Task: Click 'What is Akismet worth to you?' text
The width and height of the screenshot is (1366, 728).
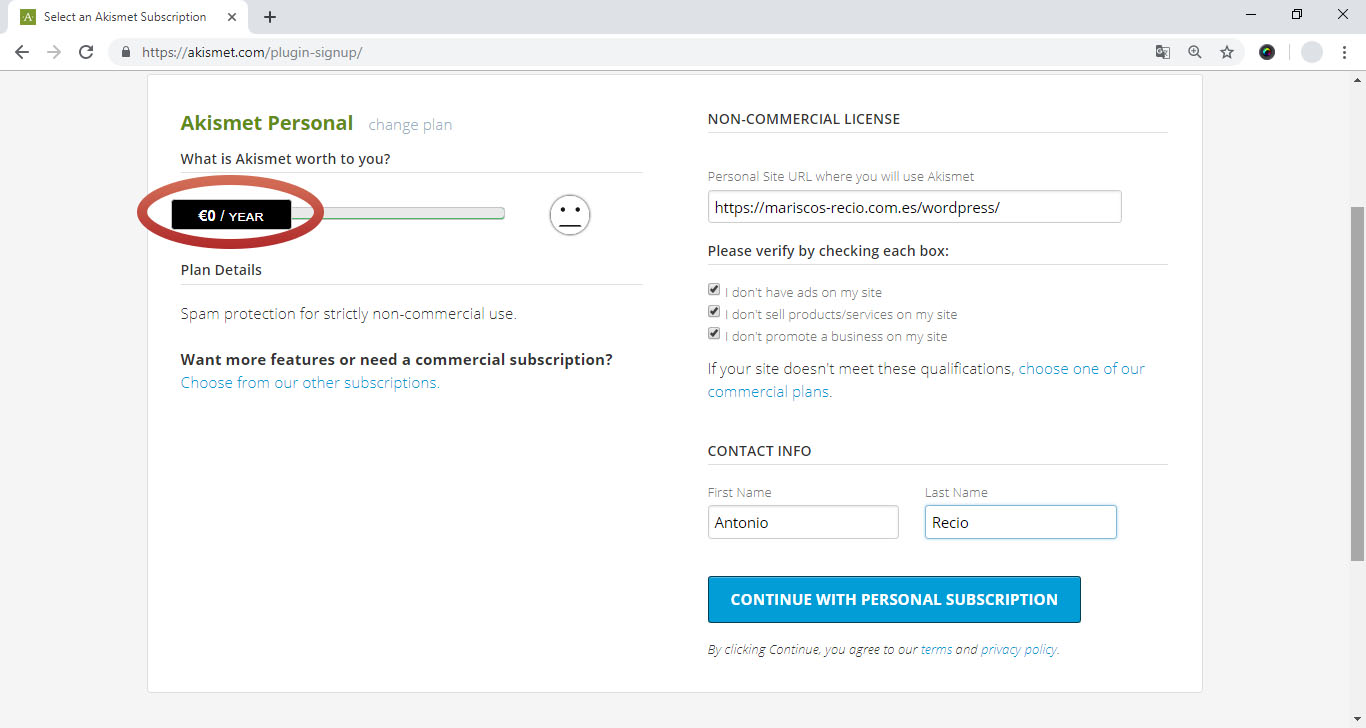Action: pyautogui.click(x=285, y=159)
